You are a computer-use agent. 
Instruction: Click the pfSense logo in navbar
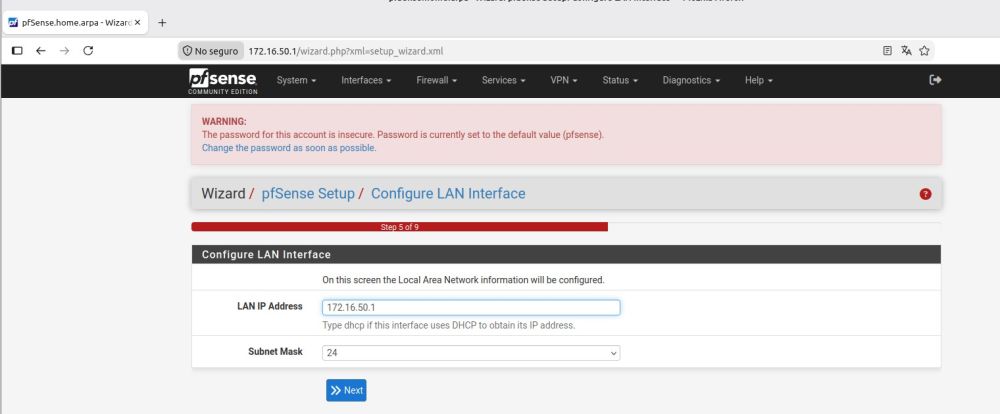click(x=223, y=81)
